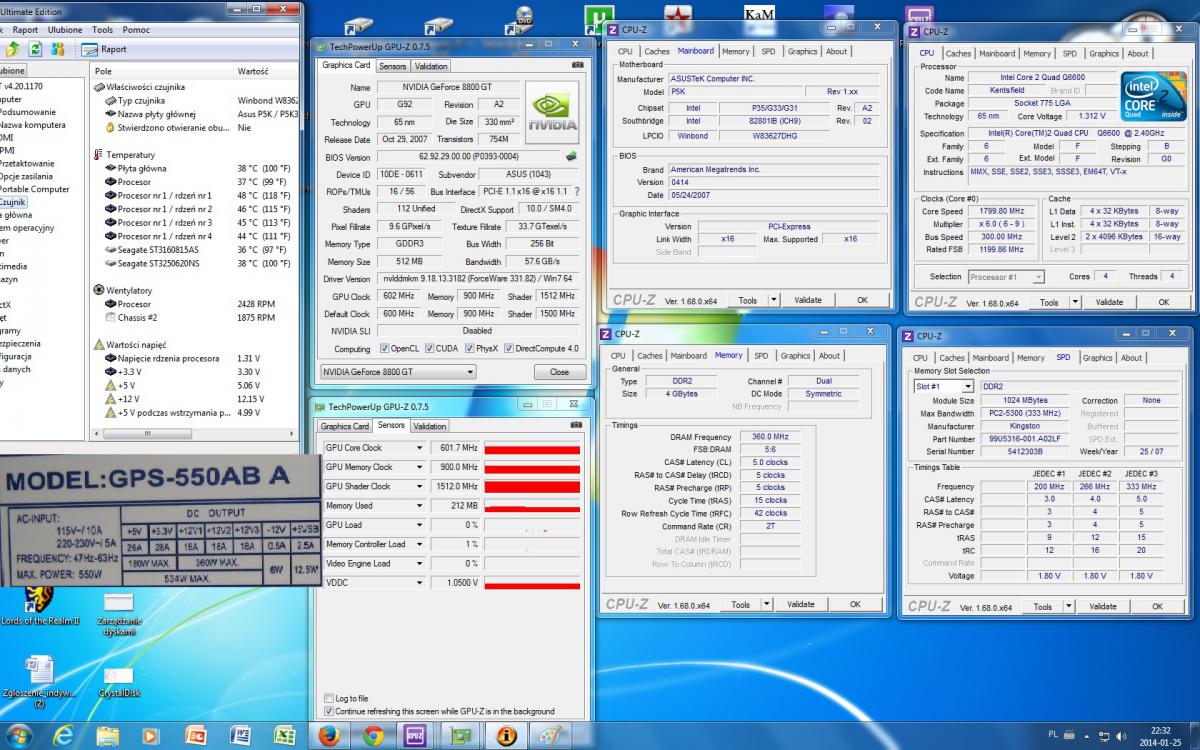Open Graphics tab in CPU-Z CPU window
Screen dimensions: 1200x750
(1104, 54)
